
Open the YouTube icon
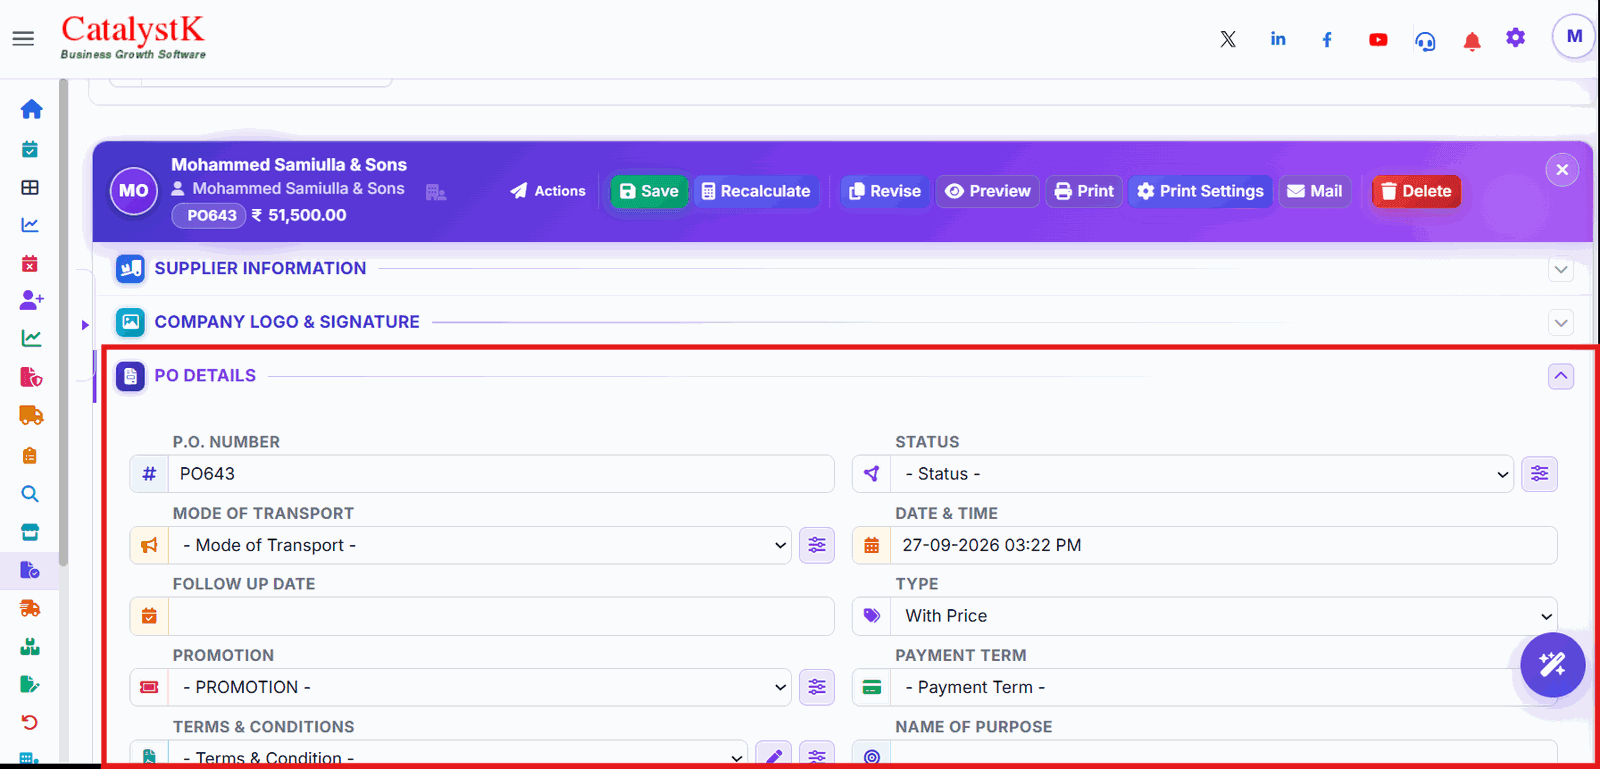1378,40
